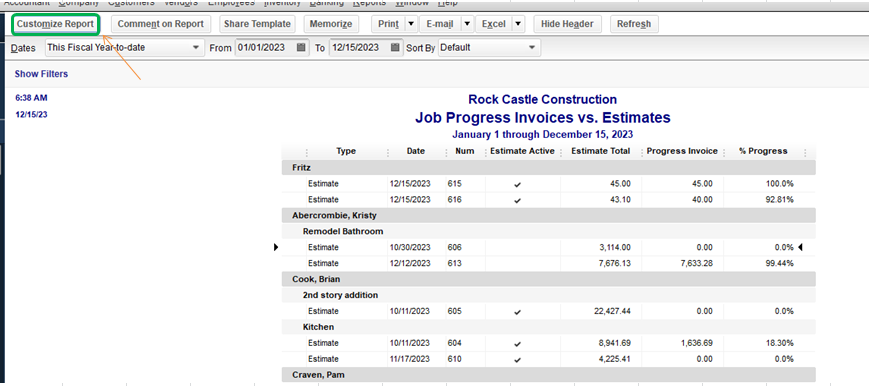869x386 pixels.
Task: Open the Sort By dropdown
Action: click(x=489, y=48)
